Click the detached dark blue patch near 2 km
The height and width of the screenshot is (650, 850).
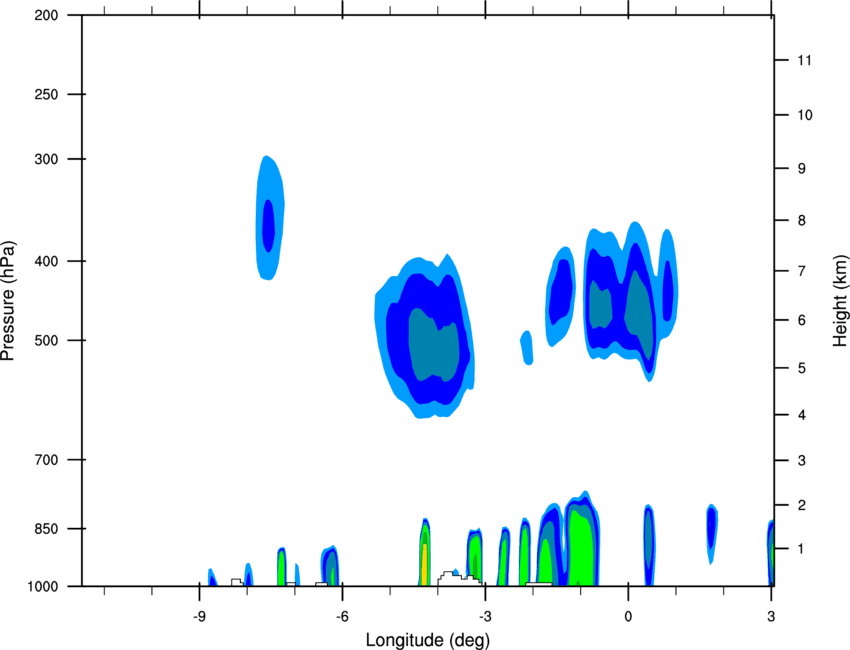tap(712, 533)
